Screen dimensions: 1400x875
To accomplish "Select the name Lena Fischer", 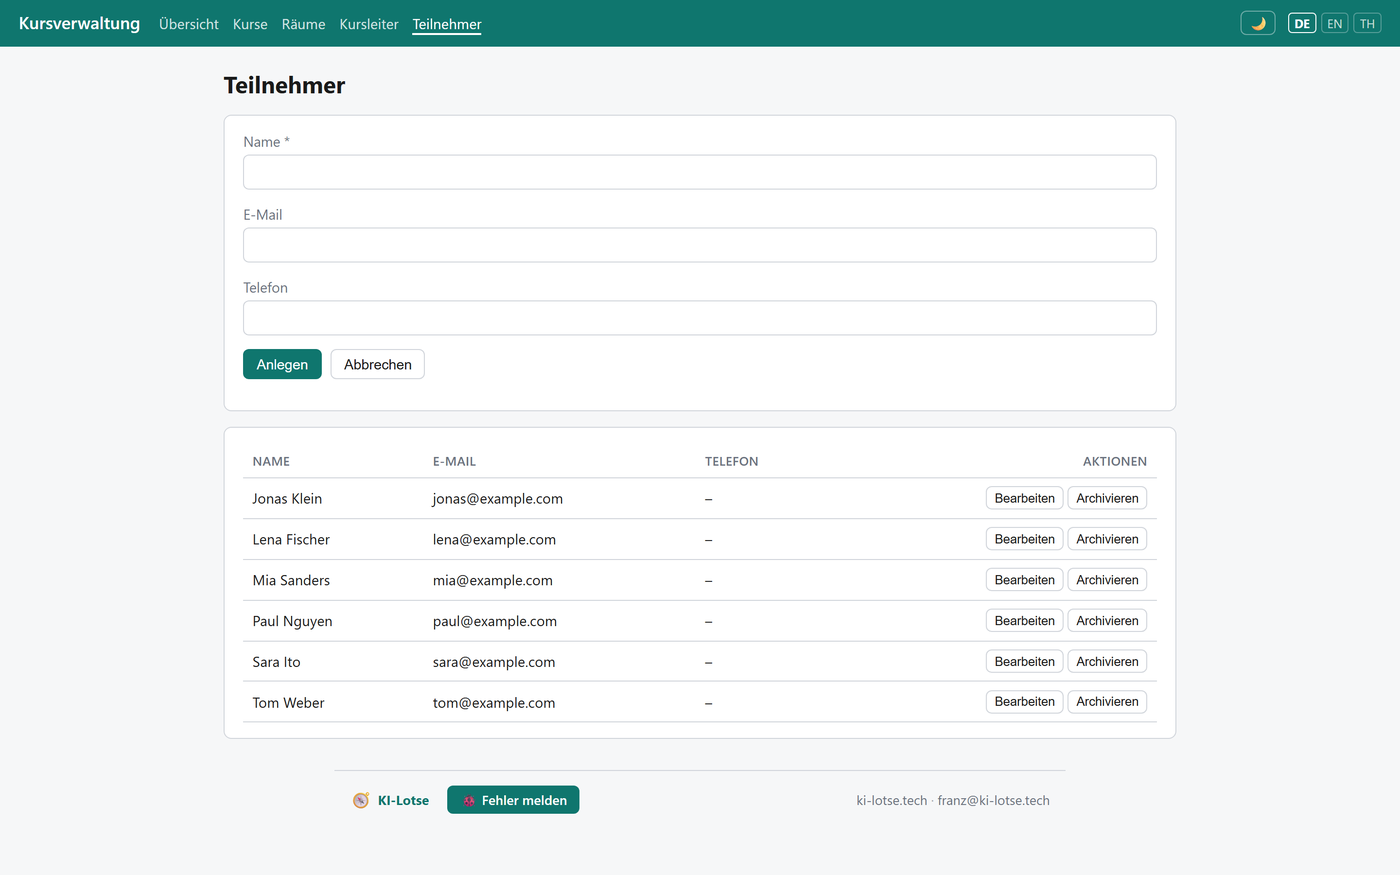I will [291, 540].
